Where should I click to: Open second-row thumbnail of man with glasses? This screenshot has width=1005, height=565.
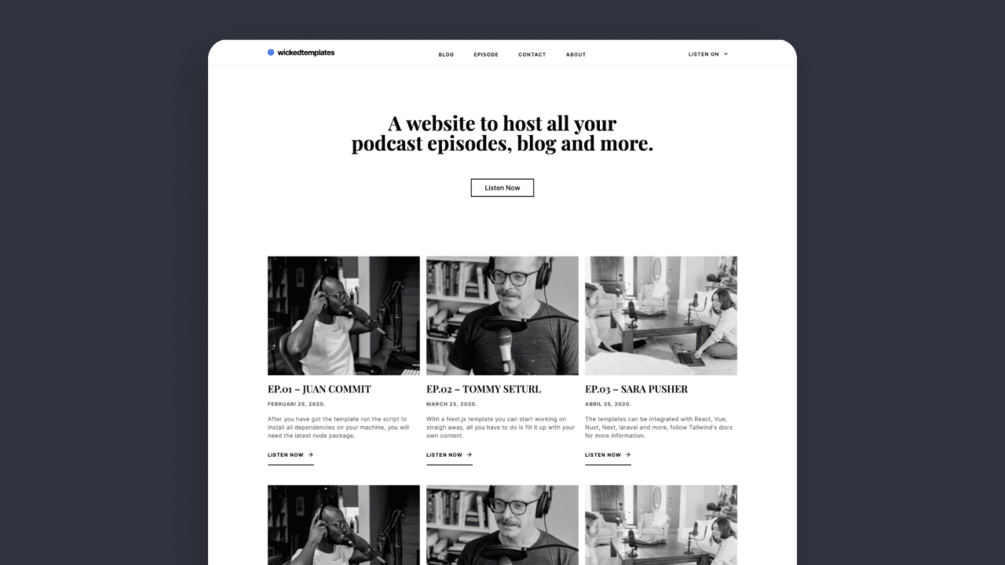[502, 525]
